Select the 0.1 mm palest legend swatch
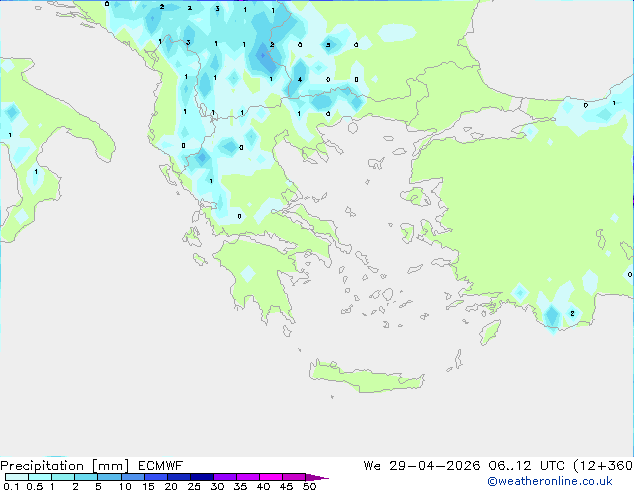The width and height of the screenshot is (634, 490). [17, 477]
